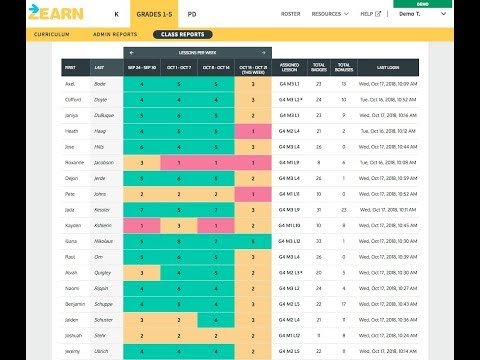
Task: Select last name Jacobson
Action: coord(104,163)
